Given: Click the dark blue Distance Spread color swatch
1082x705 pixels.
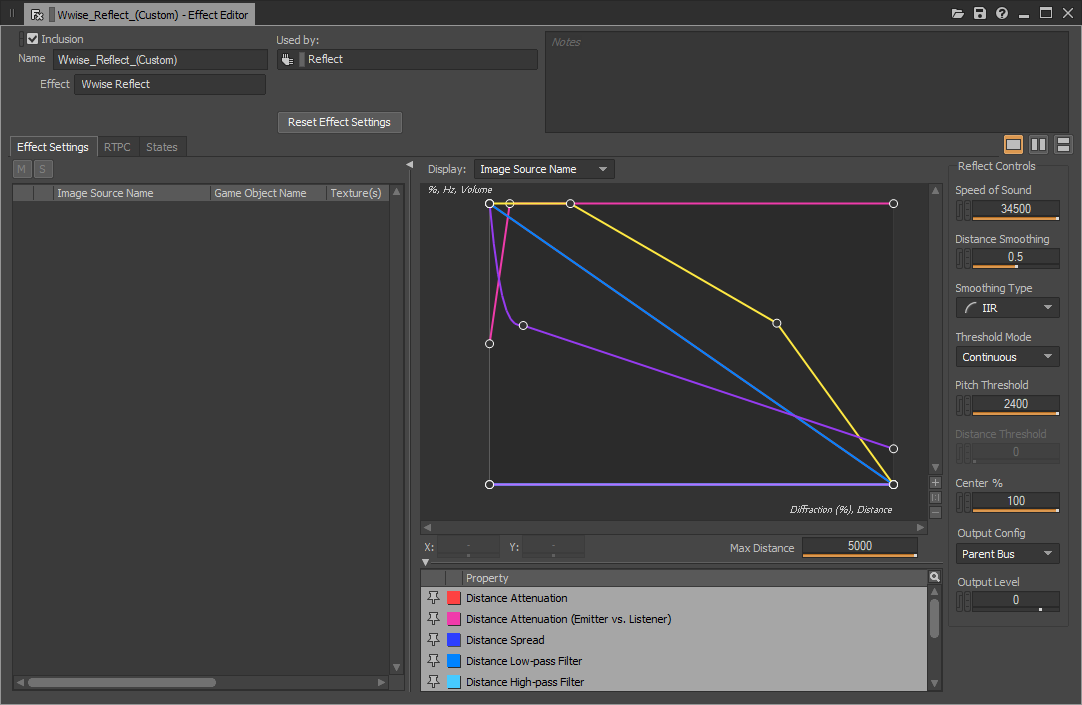Looking at the screenshot, I should [454, 640].
